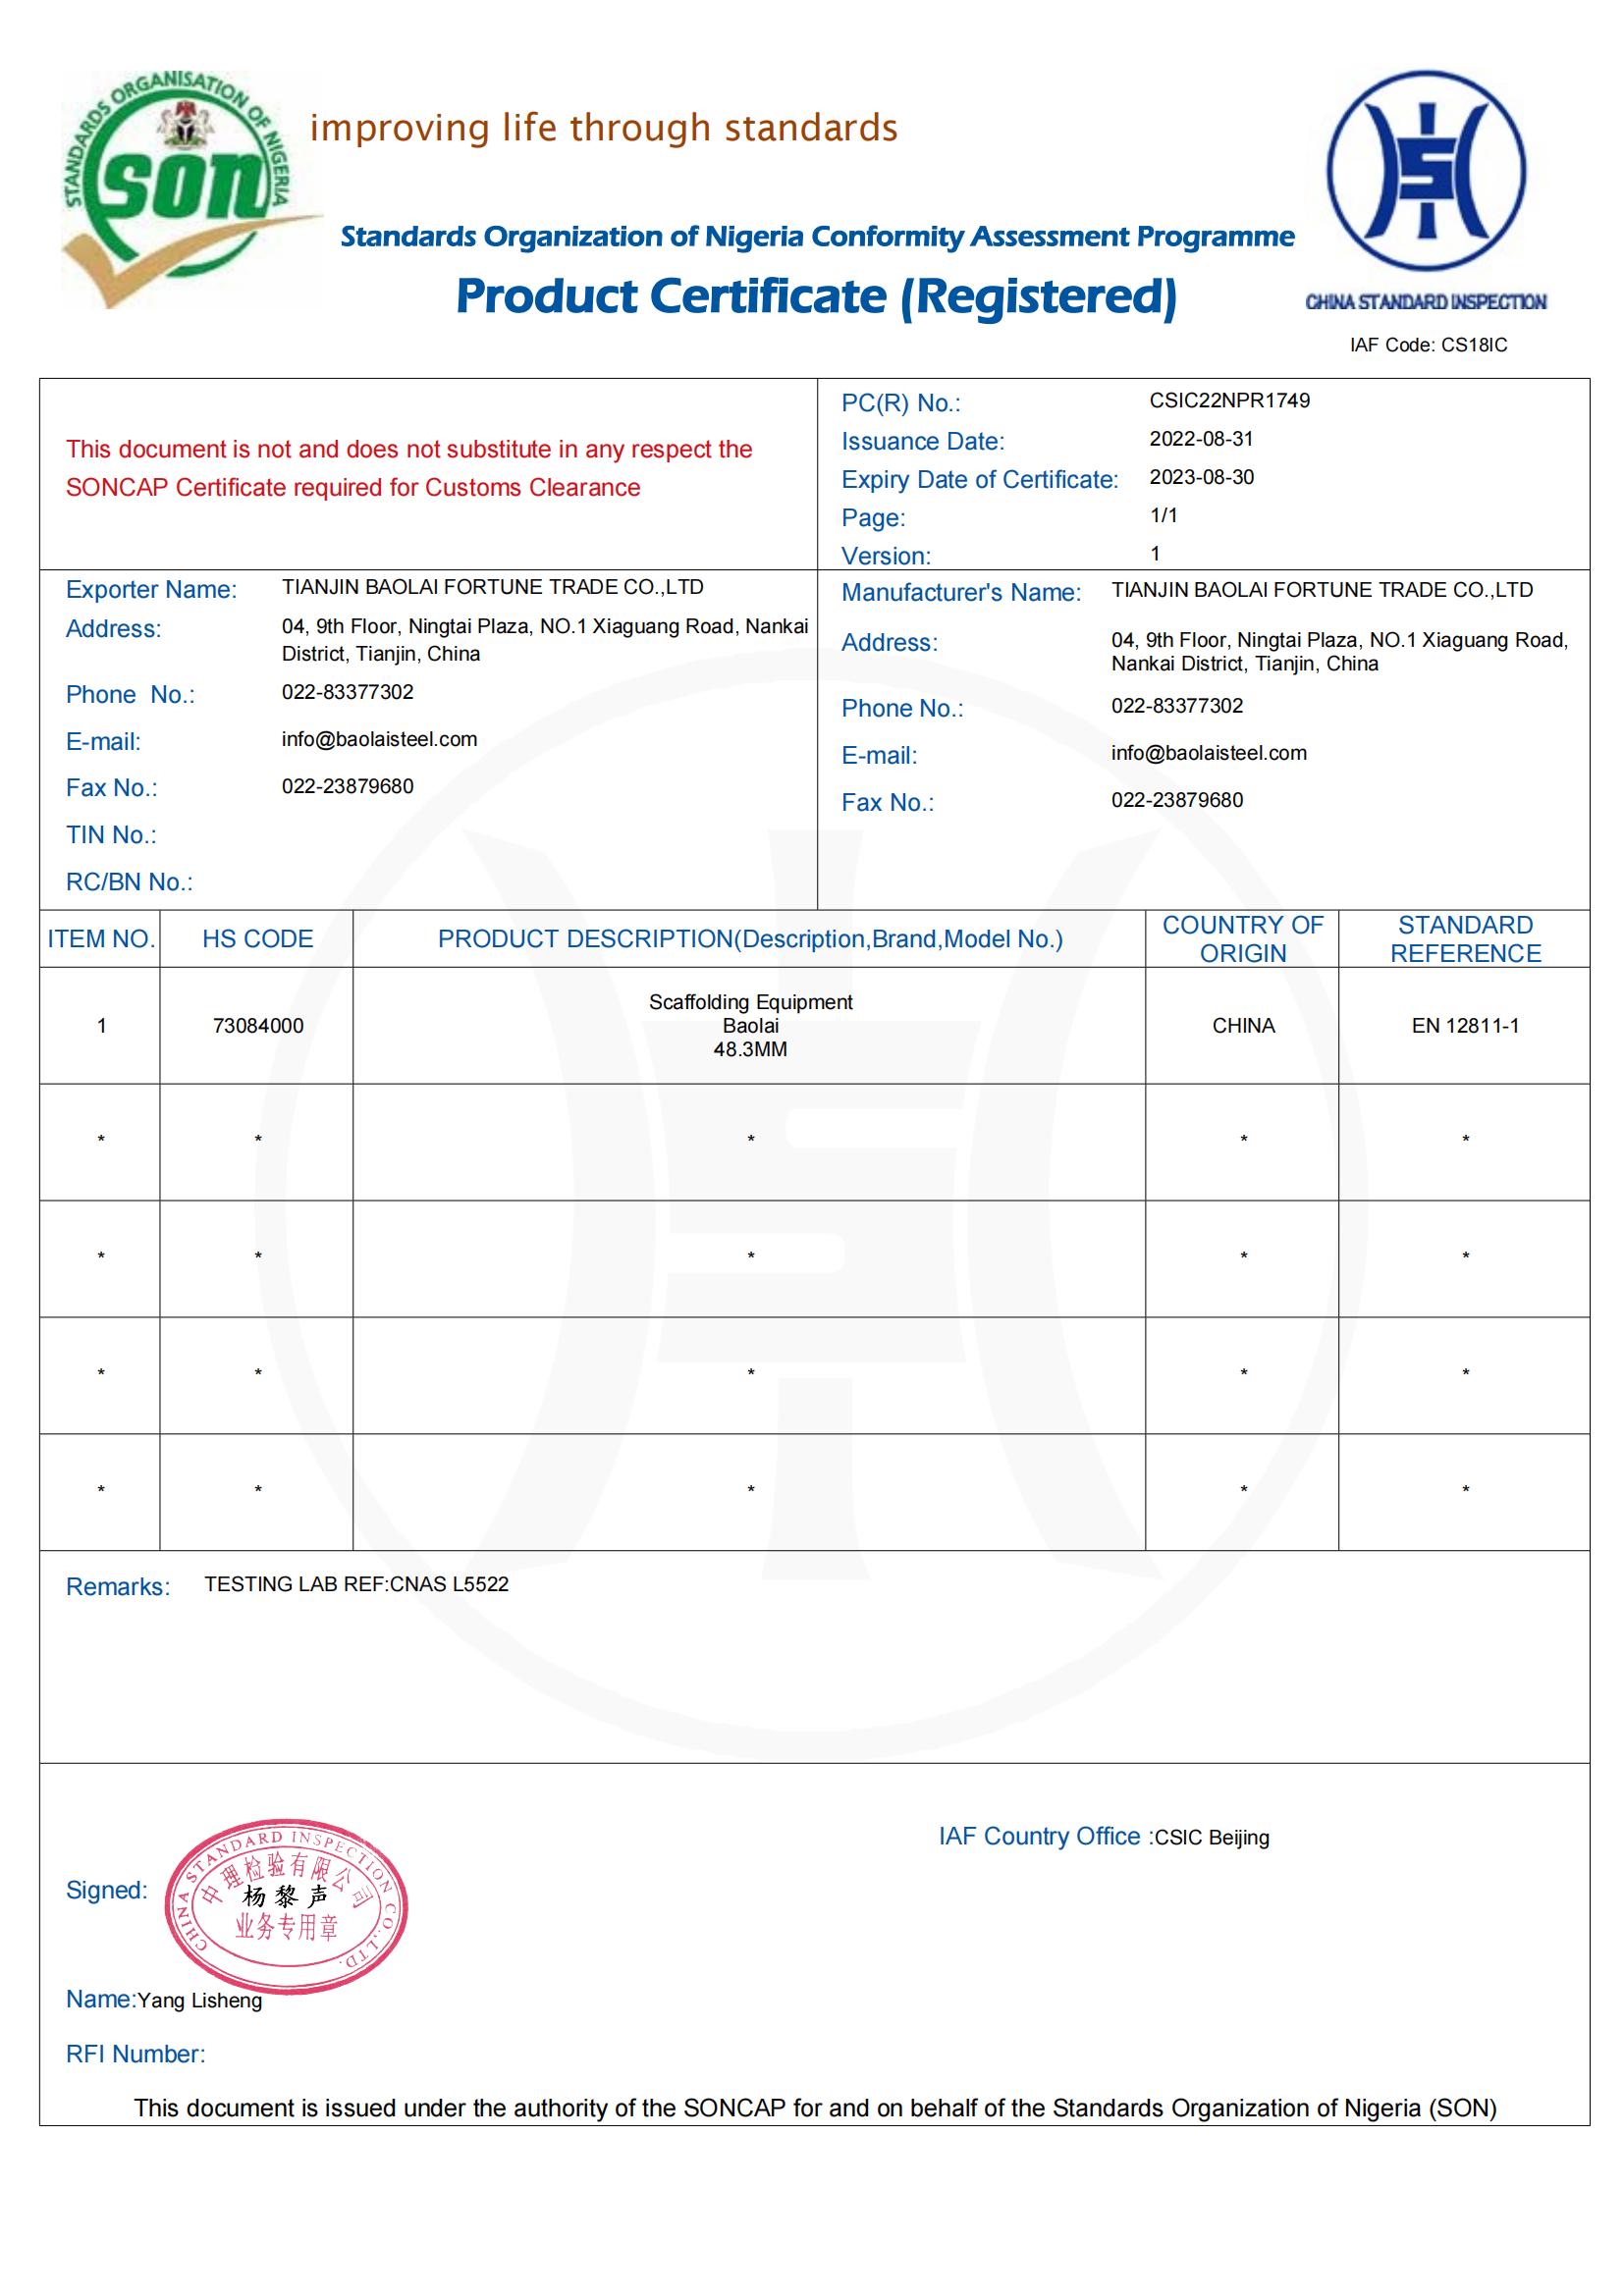Viewport: 1624px width, 2296px height.
Task: Click the testing lab reference remark
Action: [x=356, y=1584]
